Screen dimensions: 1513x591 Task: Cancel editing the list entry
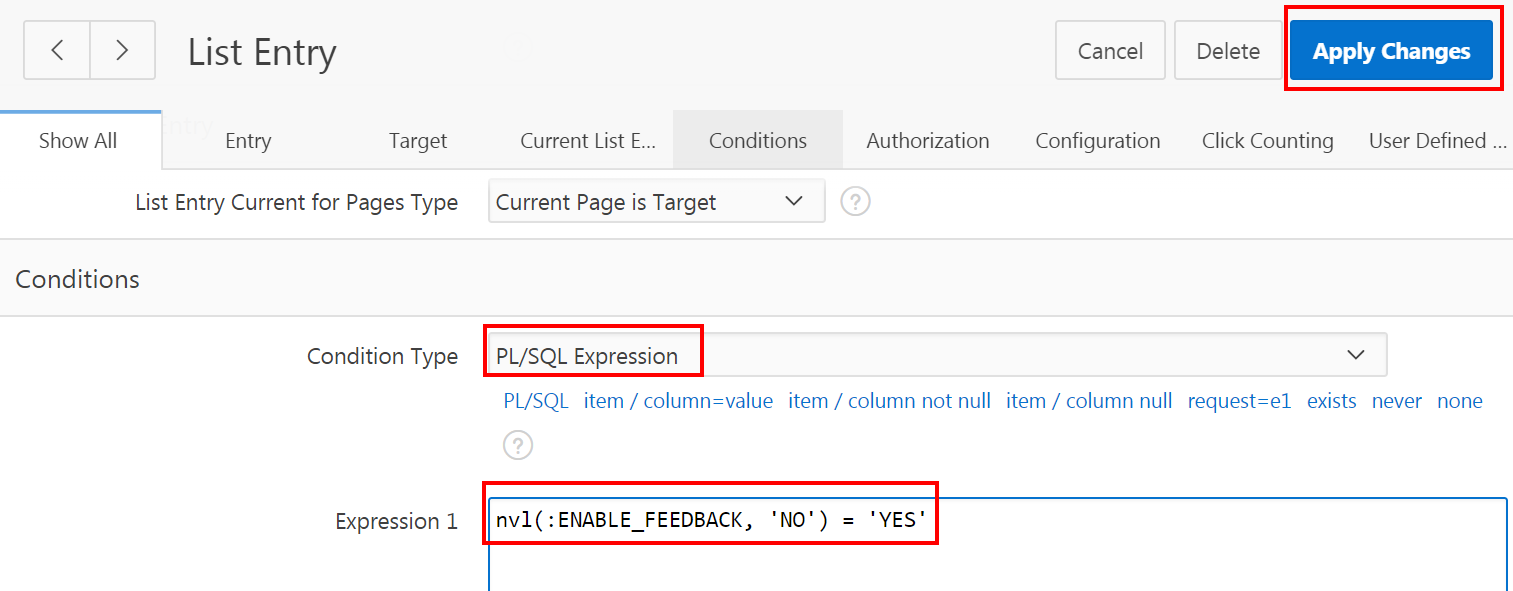(x=1110, y=50)
